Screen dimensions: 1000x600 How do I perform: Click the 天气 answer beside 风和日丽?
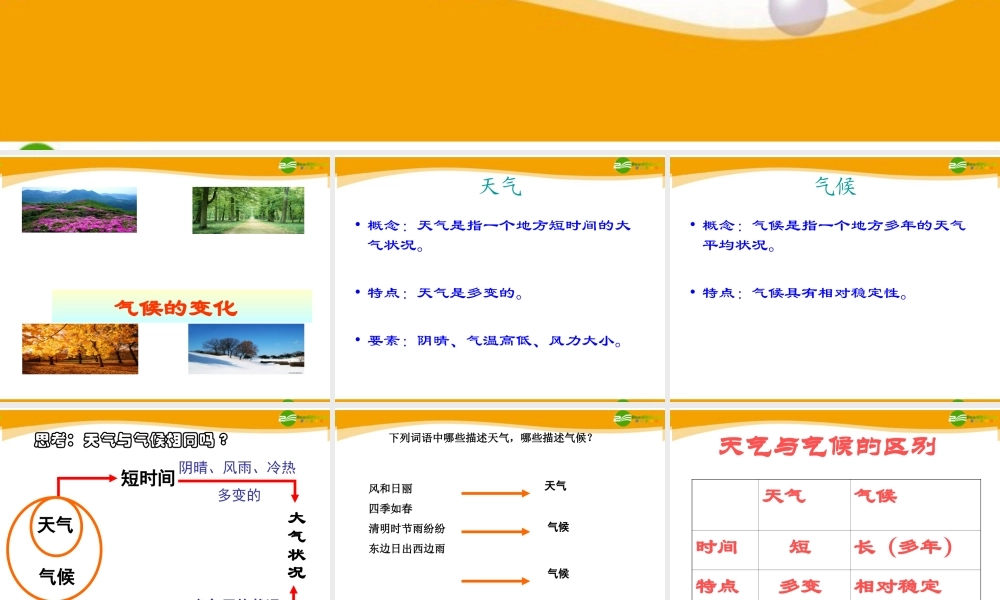coord(555,487)
